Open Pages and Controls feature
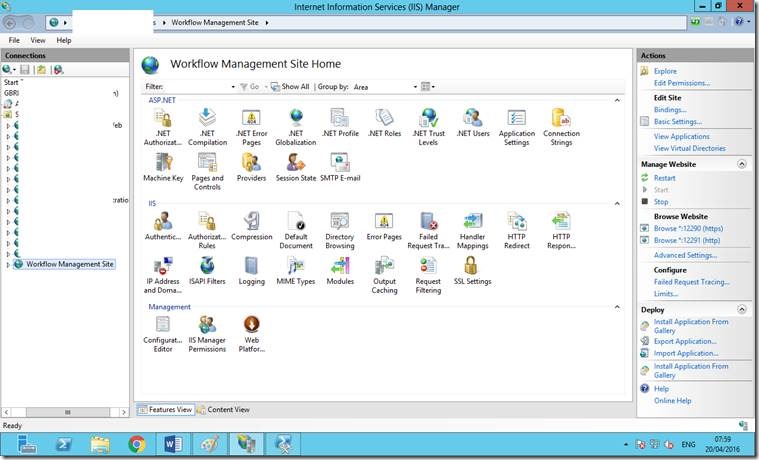 coord(207,171)
